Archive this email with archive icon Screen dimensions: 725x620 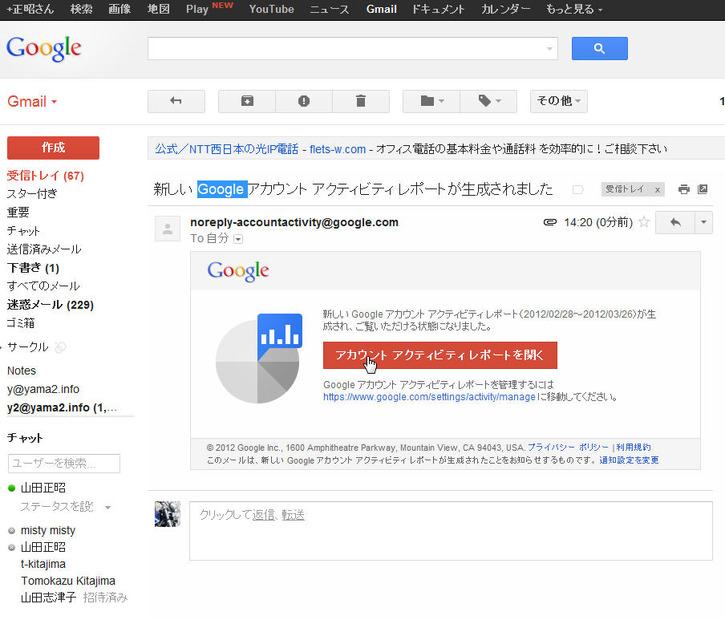click(247, 101)
